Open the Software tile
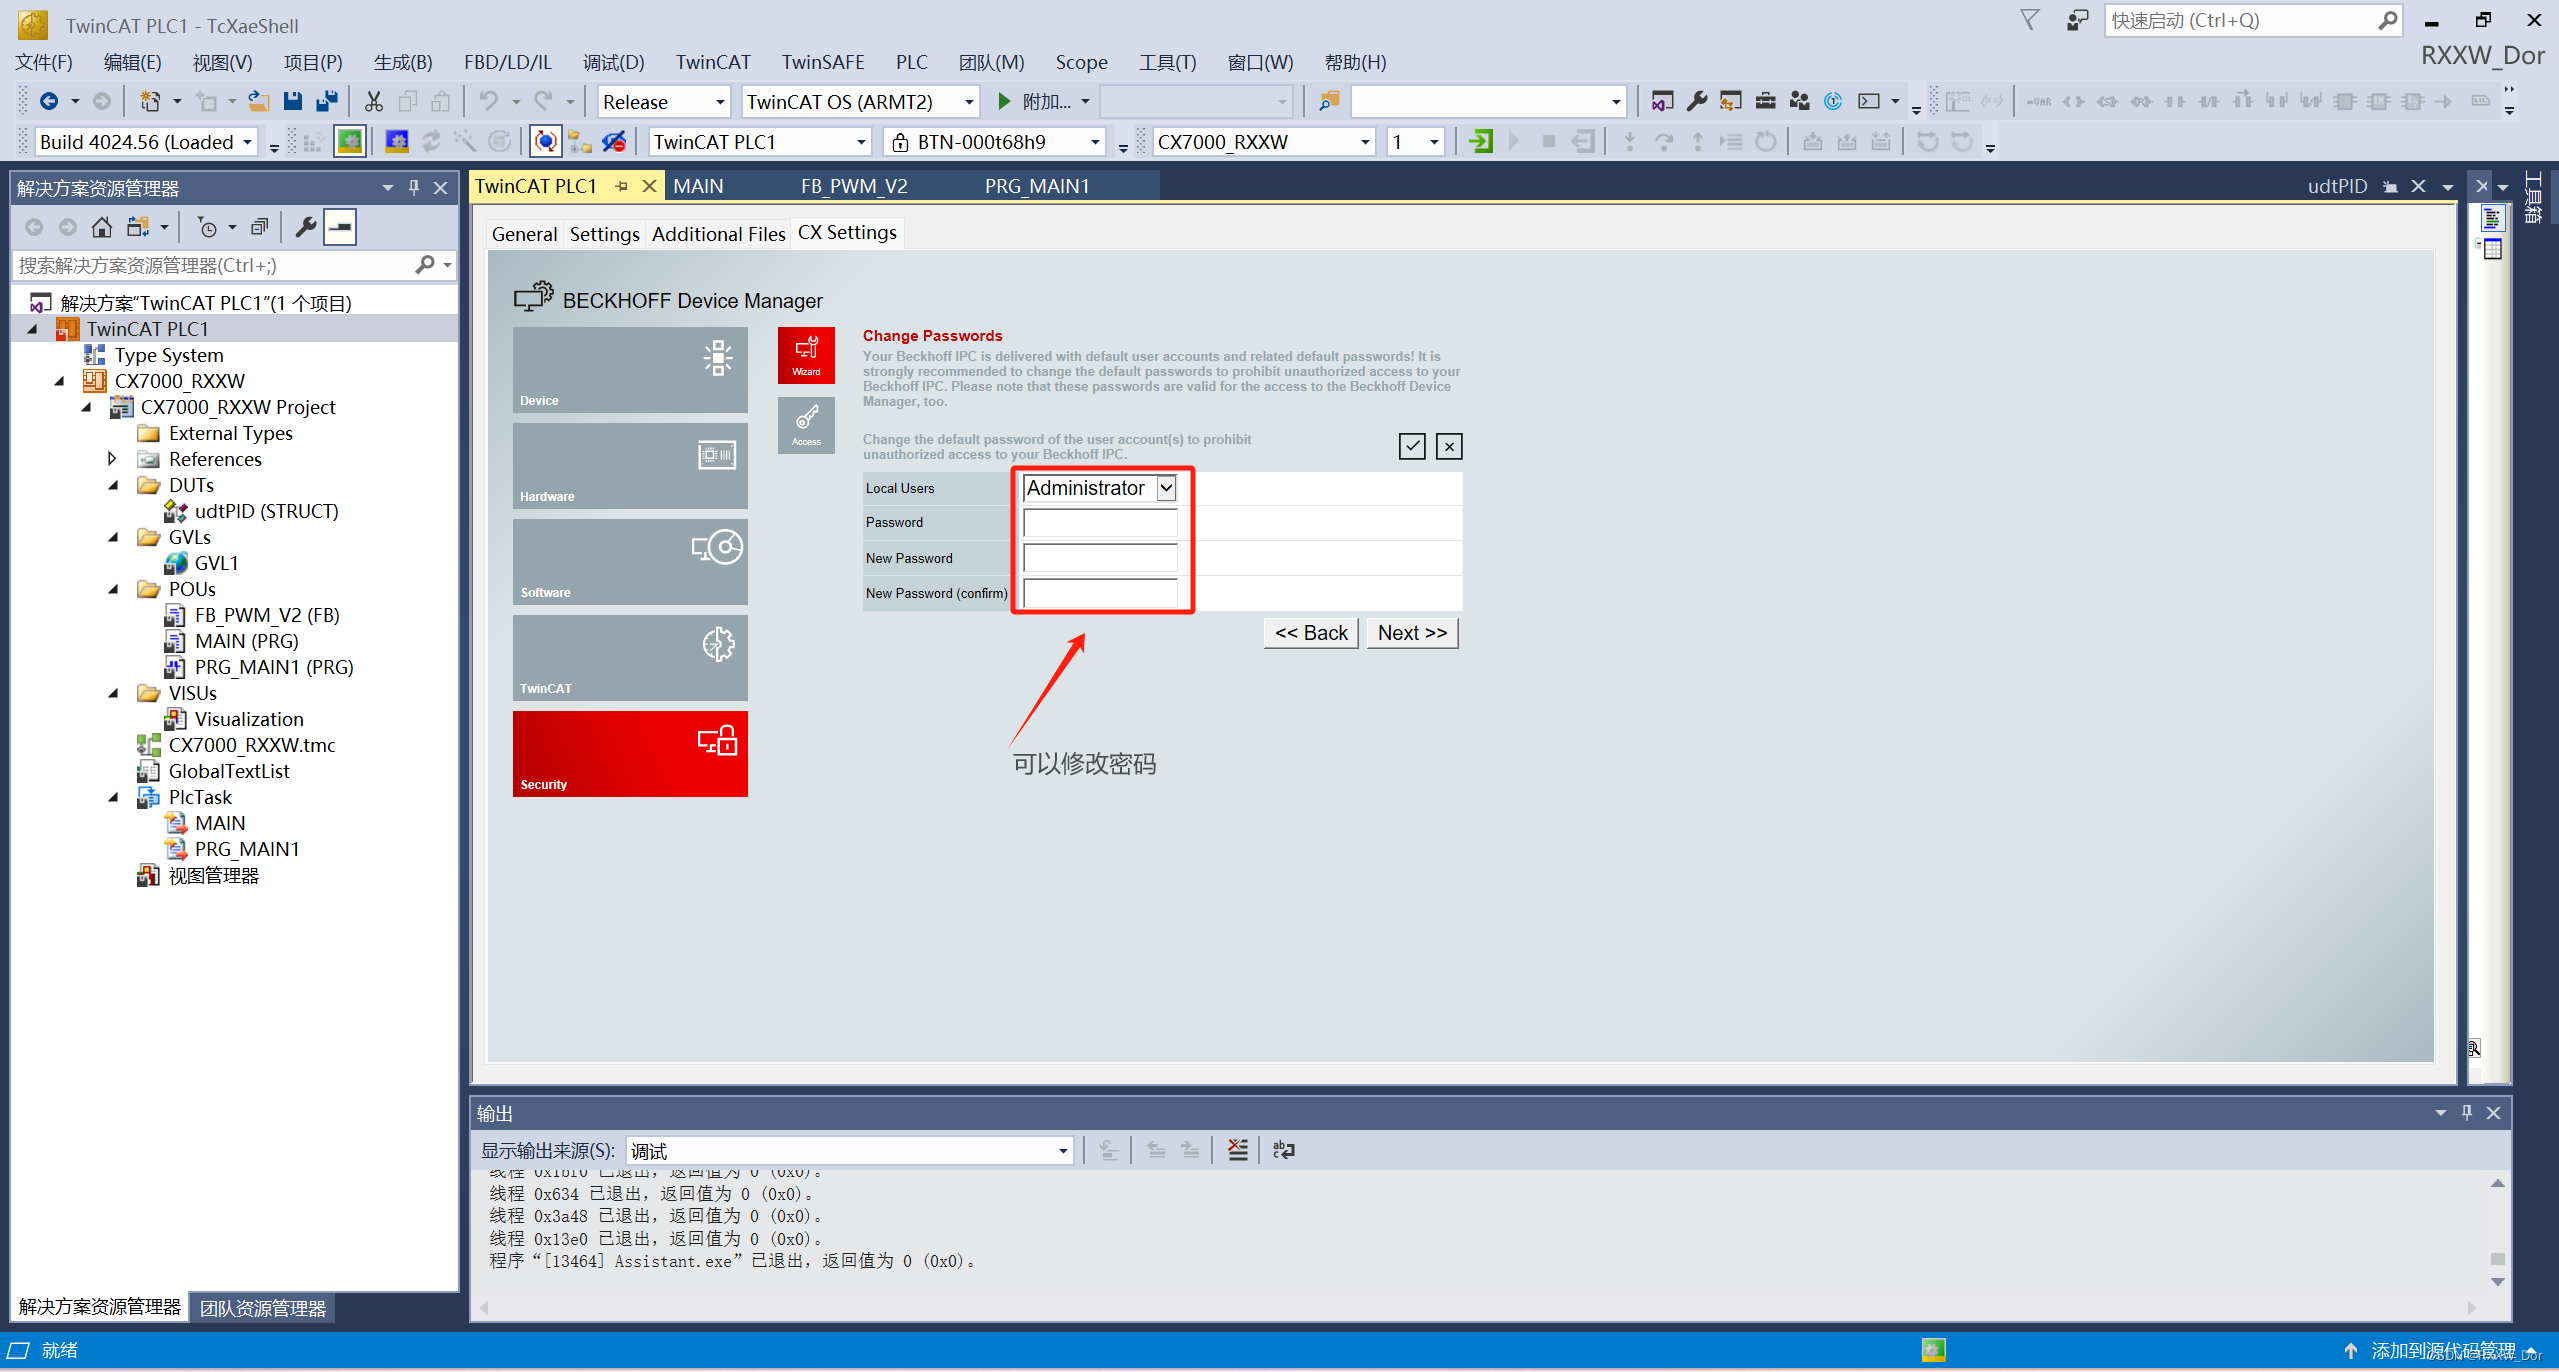2559x1372 pixels. coord(630,562)
